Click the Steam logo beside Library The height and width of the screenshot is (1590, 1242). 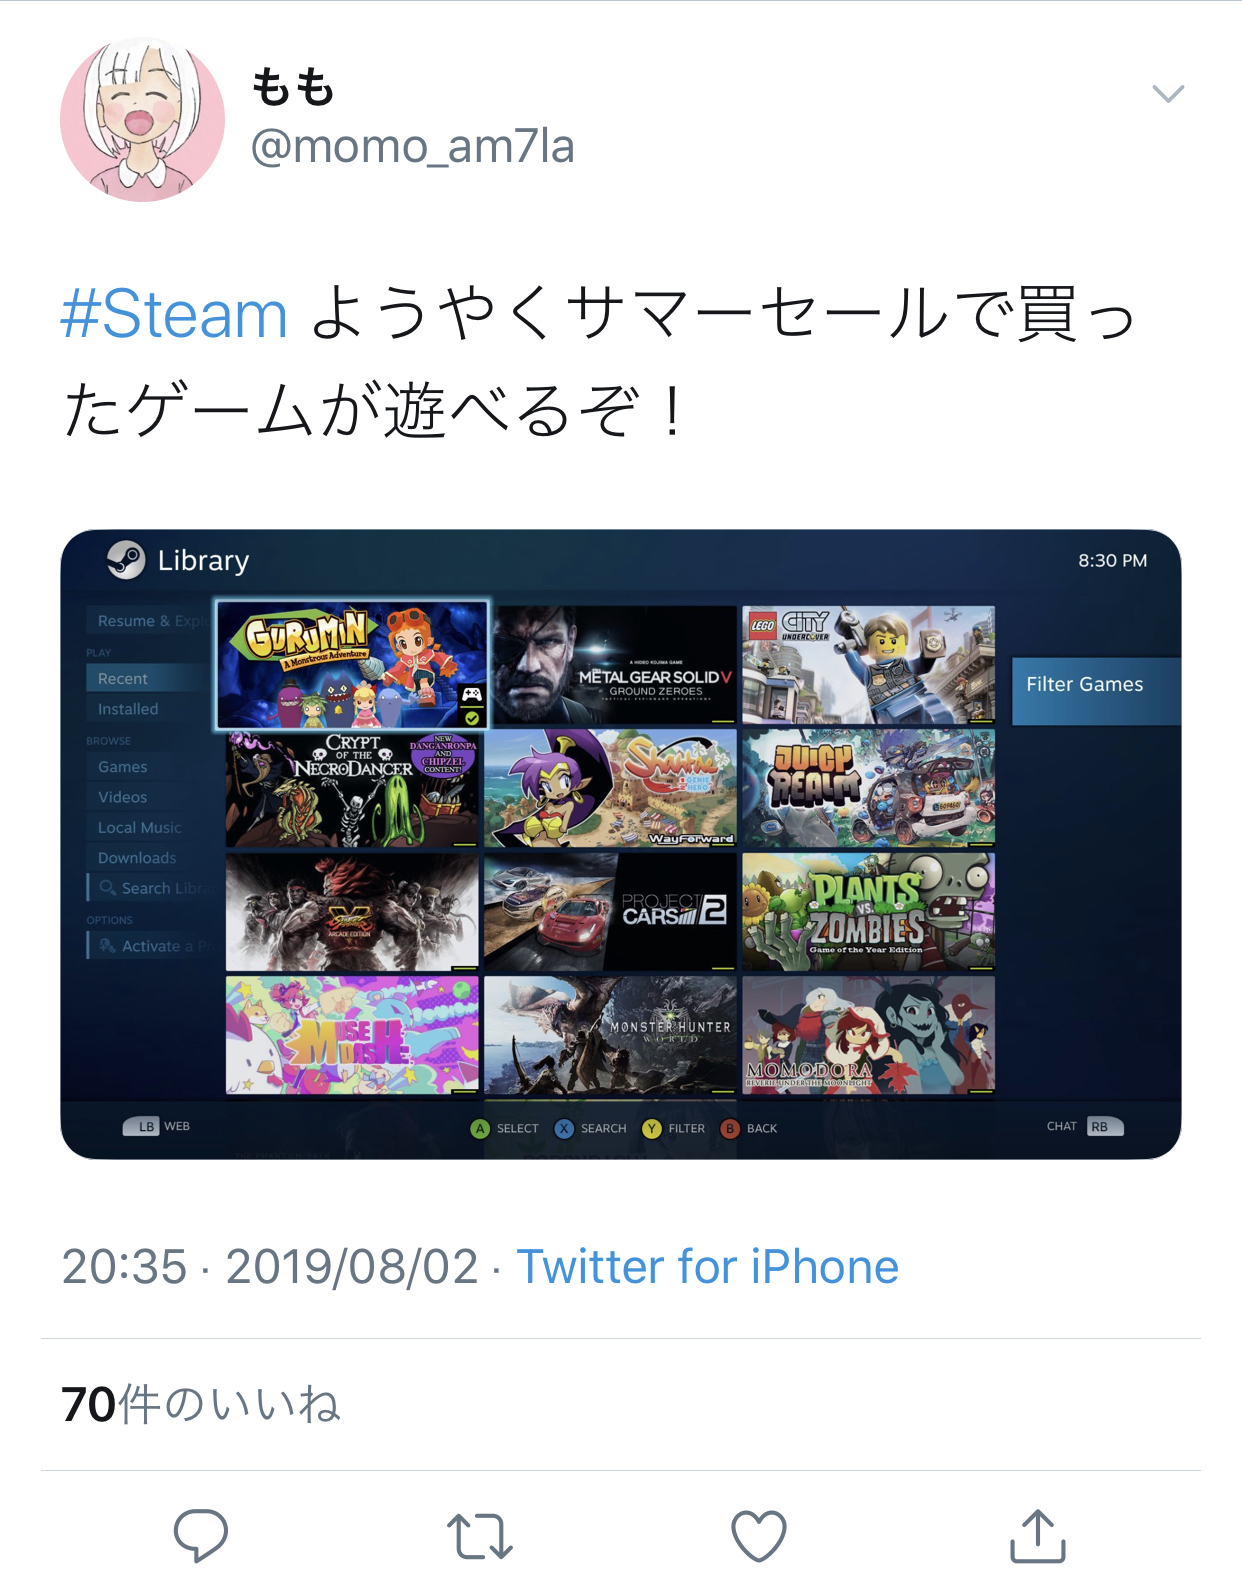126,560
